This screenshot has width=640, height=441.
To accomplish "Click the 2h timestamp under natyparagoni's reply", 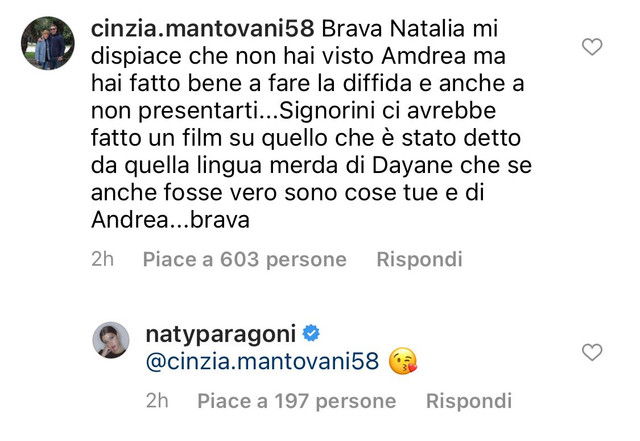I will coord(157,401).
